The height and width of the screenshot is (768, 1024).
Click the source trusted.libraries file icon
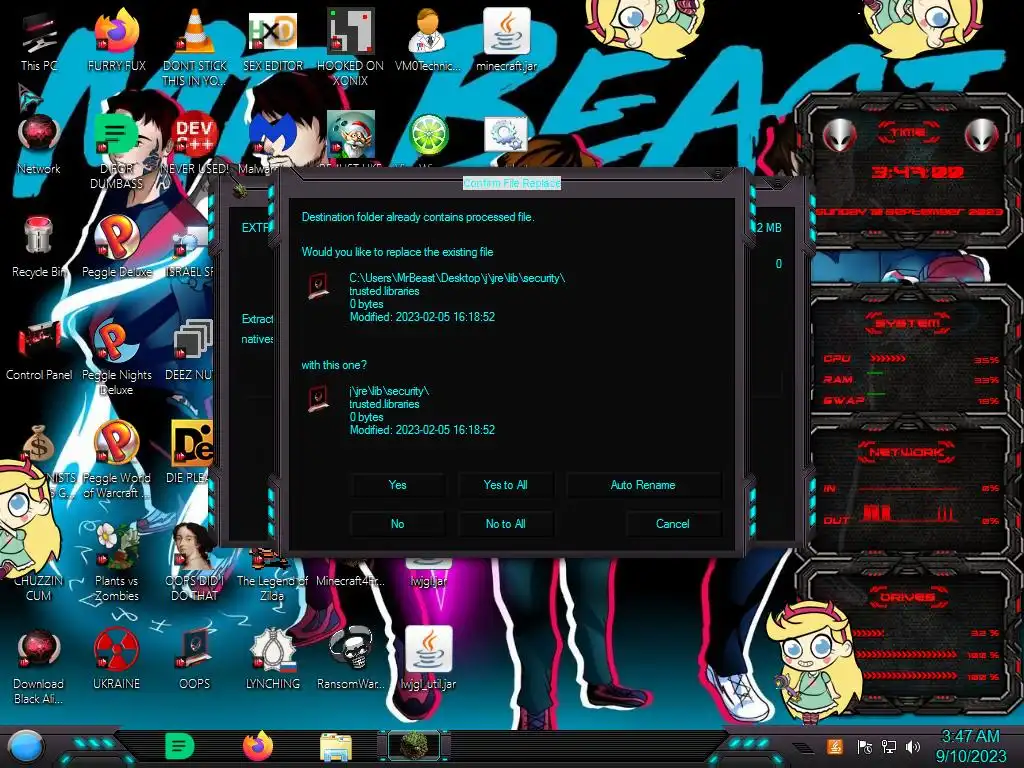coord(318,398)
